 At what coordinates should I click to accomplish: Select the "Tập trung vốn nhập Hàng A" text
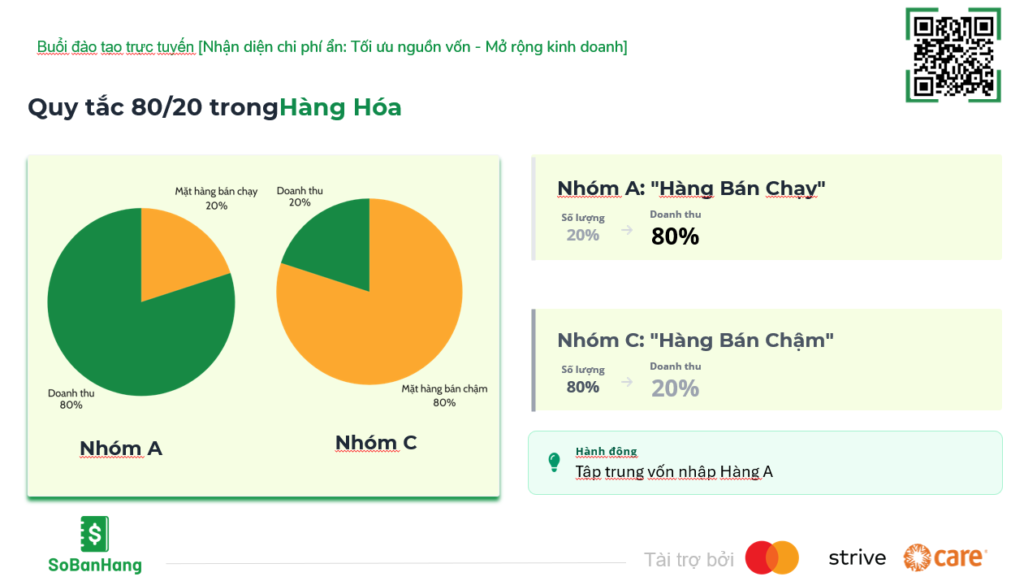pyautogui.click(x=674, y=472)
